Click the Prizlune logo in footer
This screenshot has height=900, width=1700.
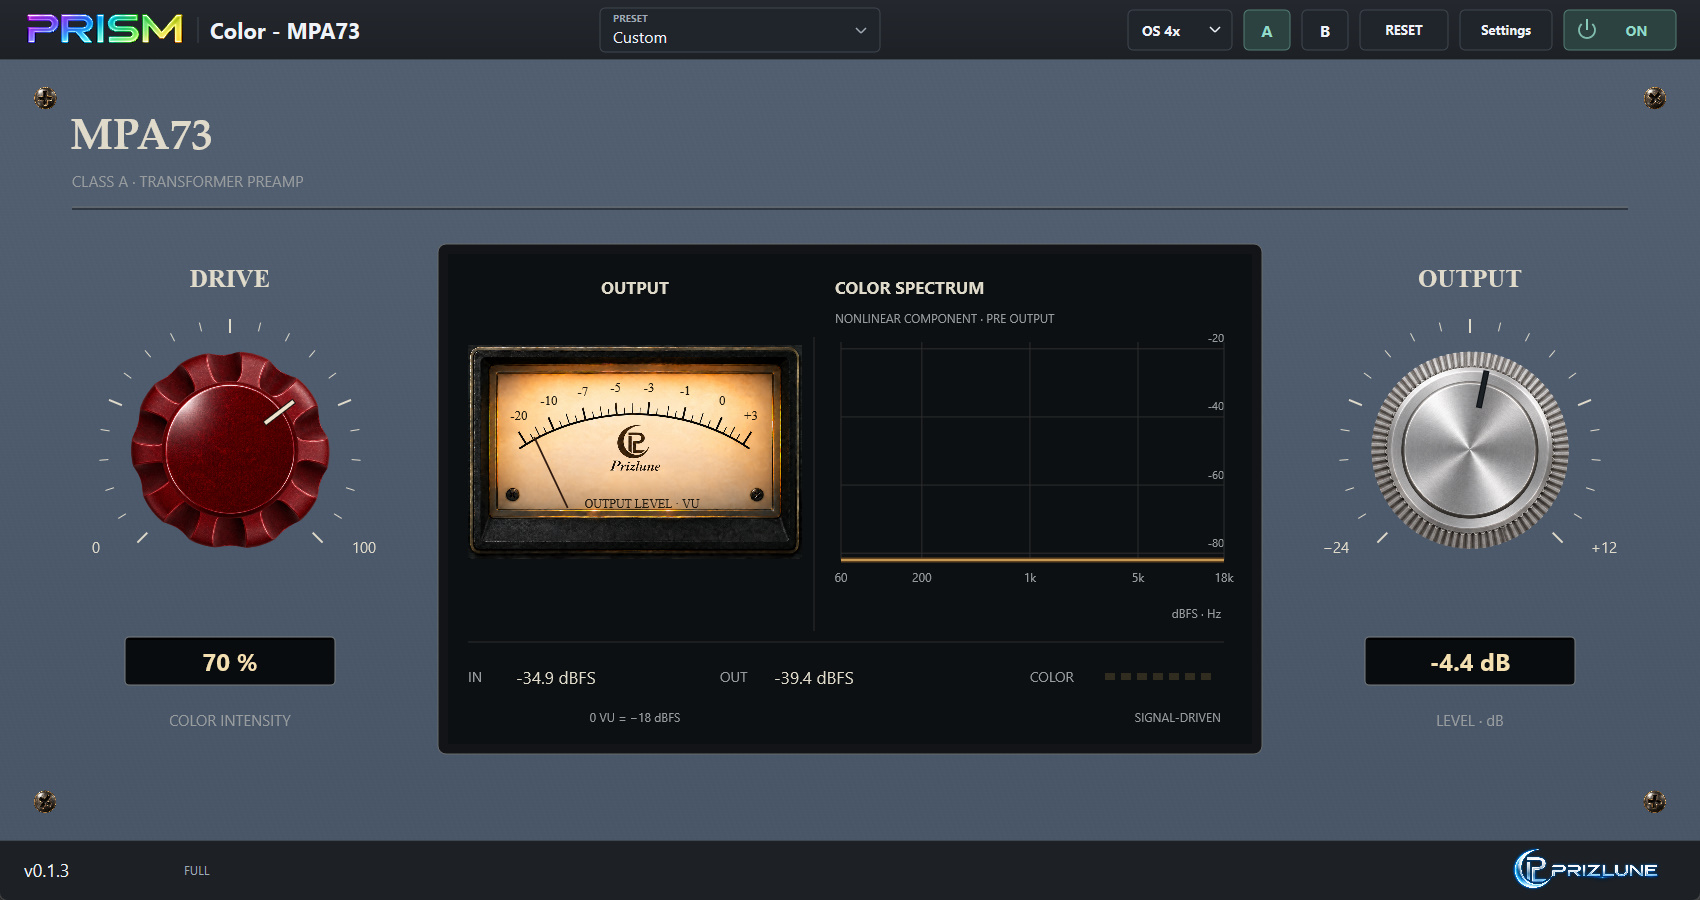[1586, 869]
